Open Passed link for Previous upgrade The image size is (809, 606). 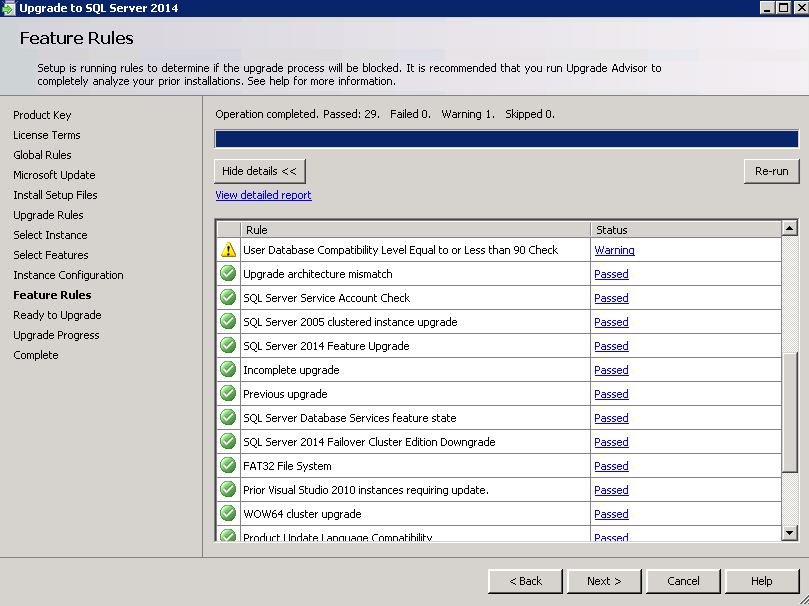pyautogui.click(x=611, y=394)
